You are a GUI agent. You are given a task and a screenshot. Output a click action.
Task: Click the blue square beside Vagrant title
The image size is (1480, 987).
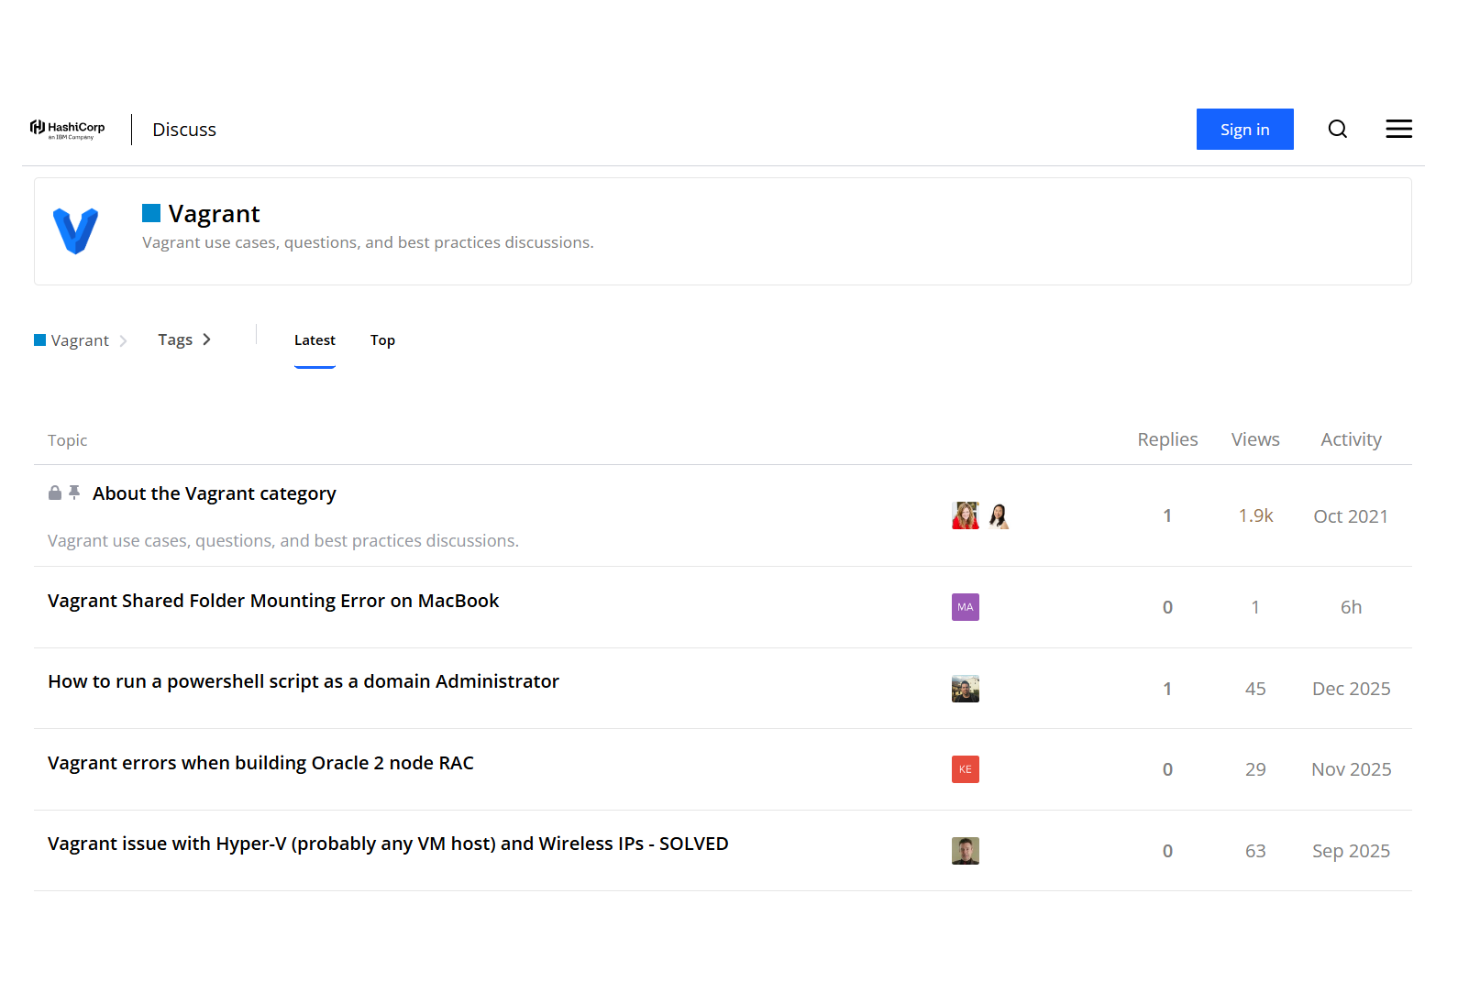[x=151, y=213]
